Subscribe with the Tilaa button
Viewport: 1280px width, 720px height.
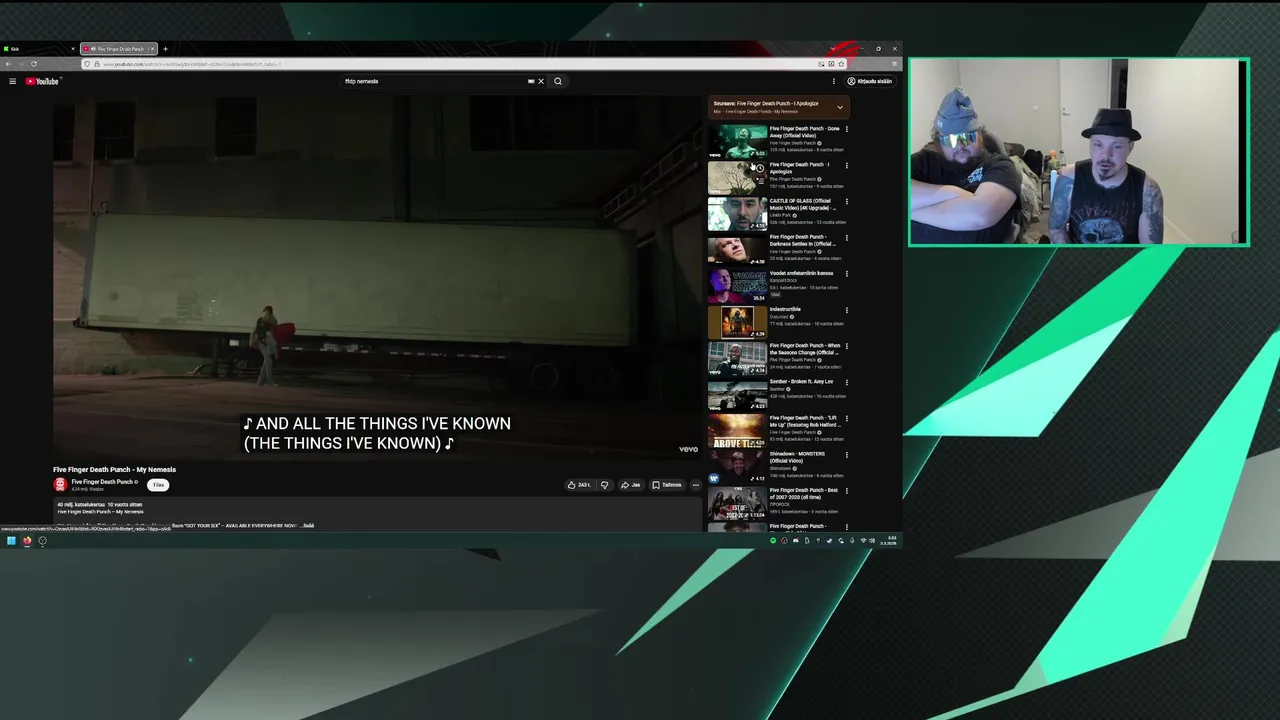[158, 485]
